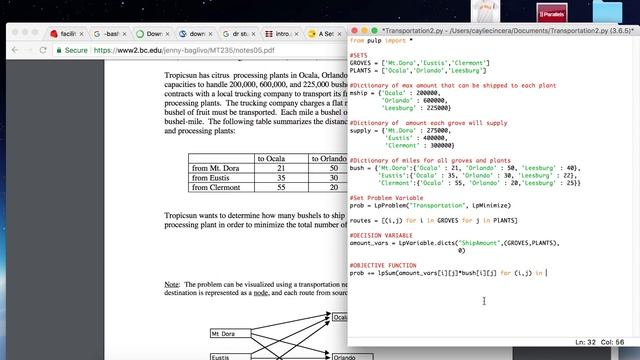The height and width of the screenshot is (360, 640).
Task: Reload the page in Chrome
Action: pyautogui.click(x=43, y=50)
